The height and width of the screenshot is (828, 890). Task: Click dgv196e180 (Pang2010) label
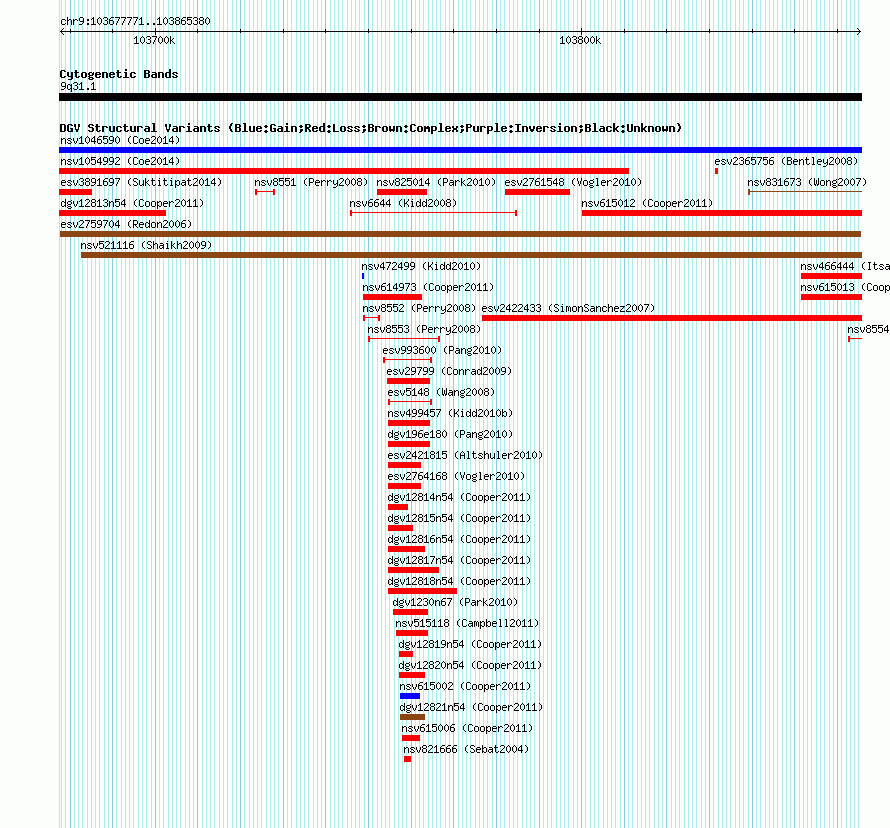[x=450, y=434]
